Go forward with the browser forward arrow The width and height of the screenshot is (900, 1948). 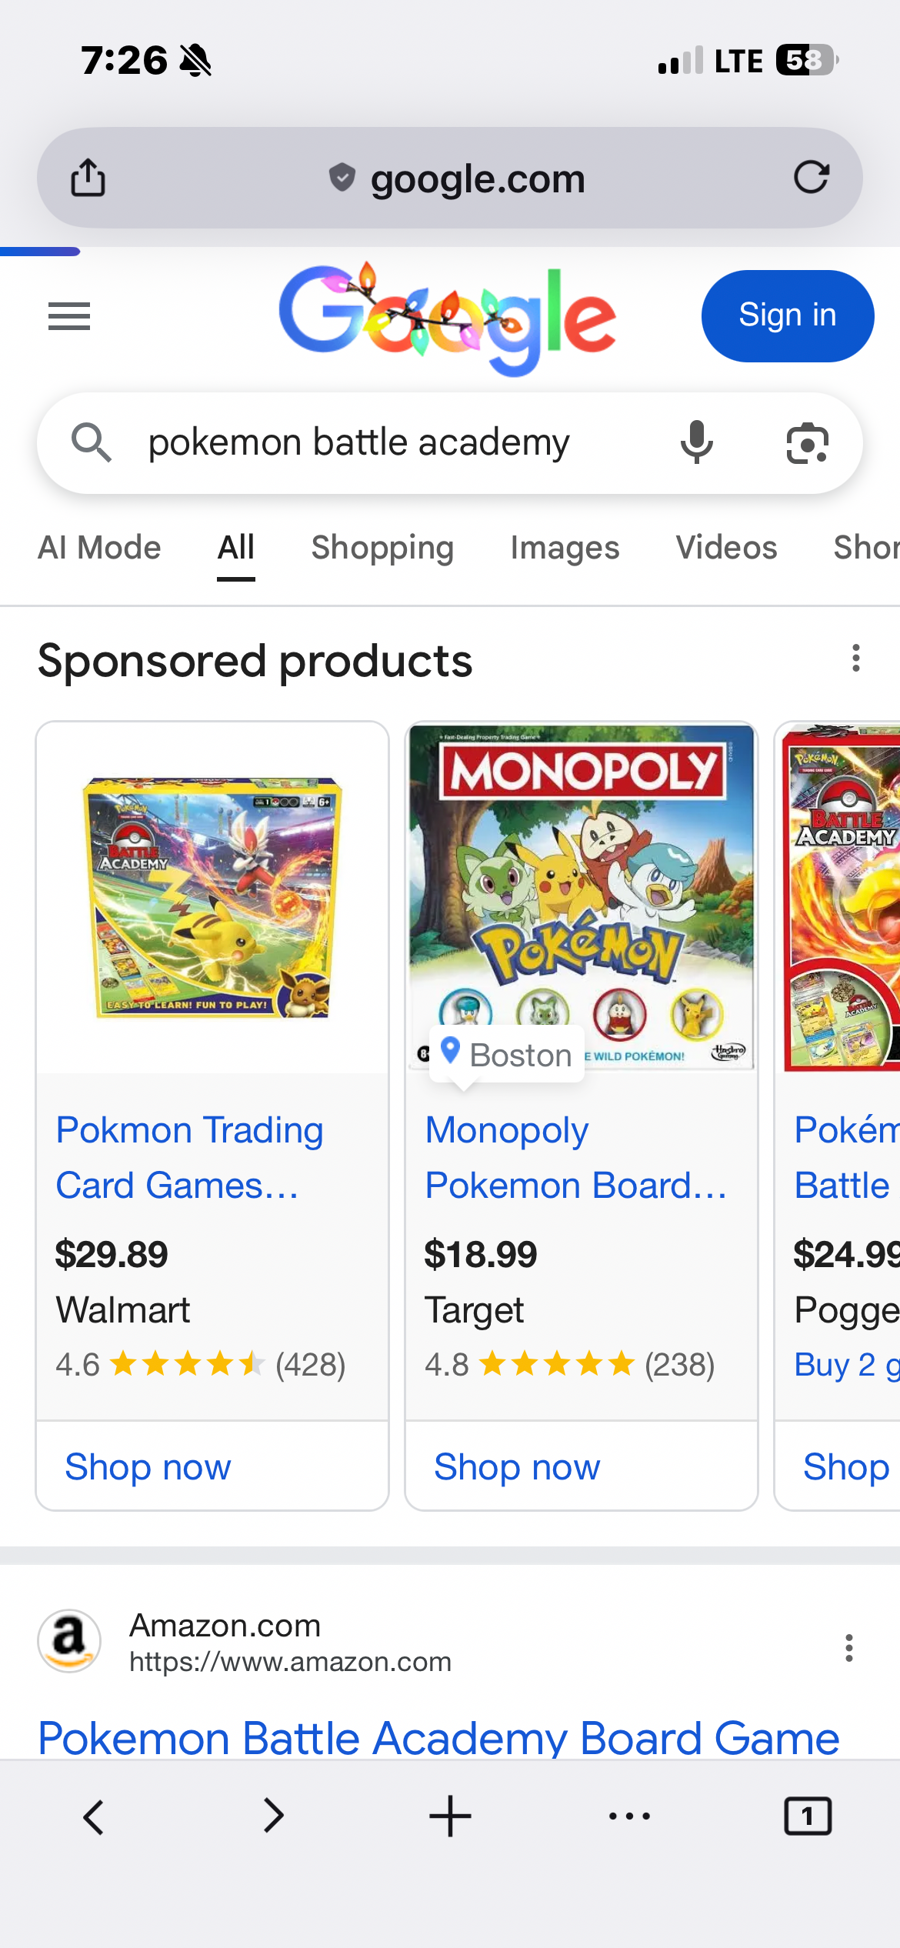click(x=273, y=1815)
